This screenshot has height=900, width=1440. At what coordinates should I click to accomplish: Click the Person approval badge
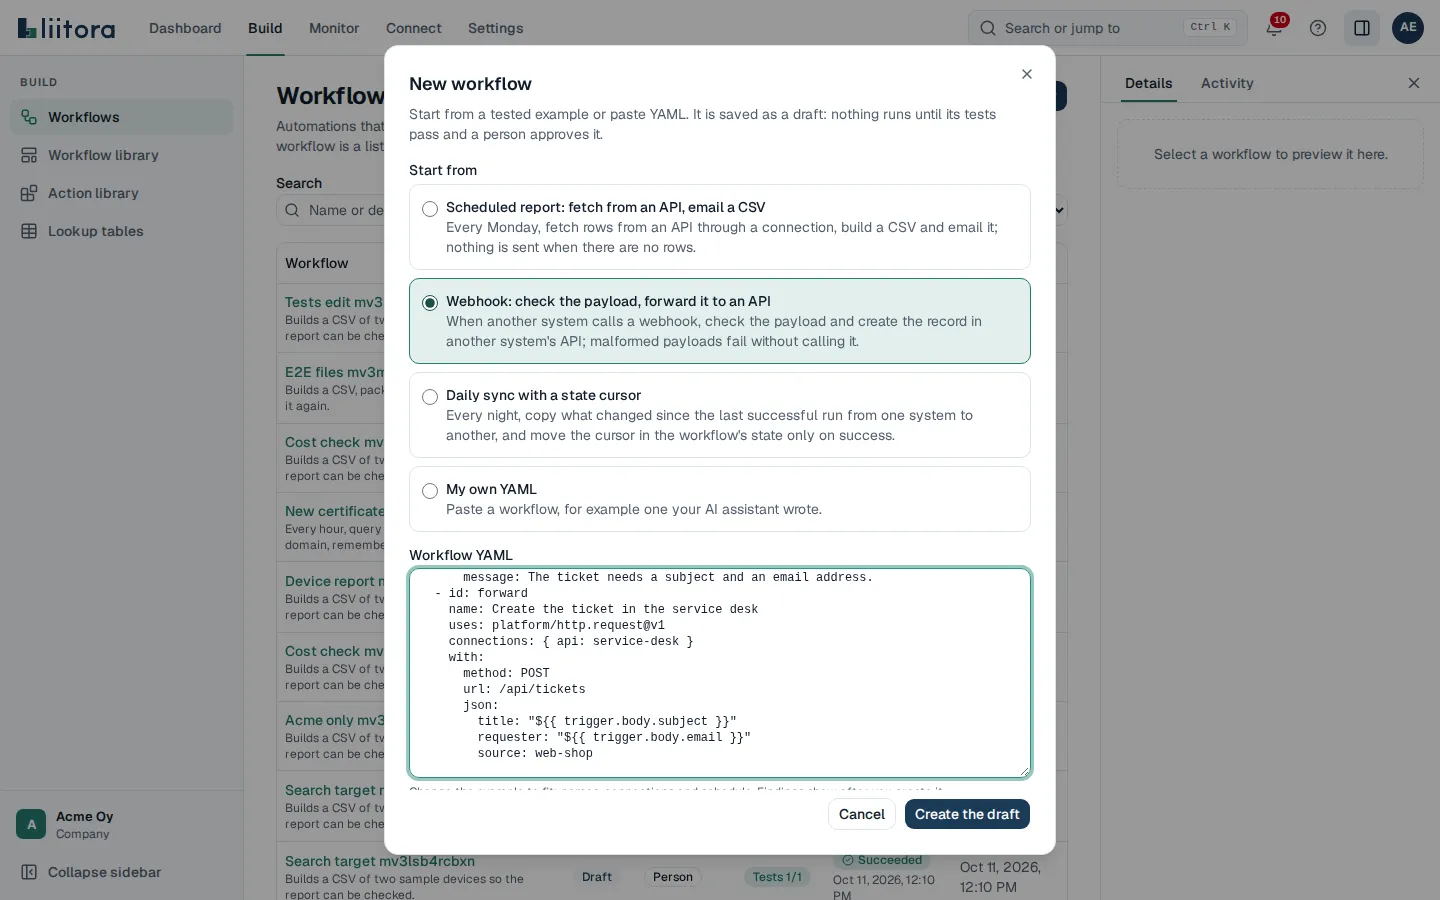click(673, 877)
